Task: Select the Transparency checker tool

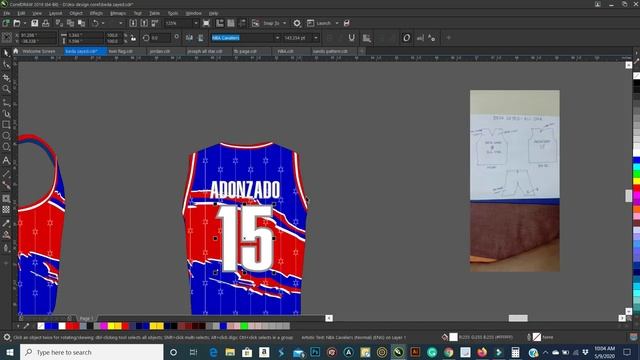Action: point(6,209)
